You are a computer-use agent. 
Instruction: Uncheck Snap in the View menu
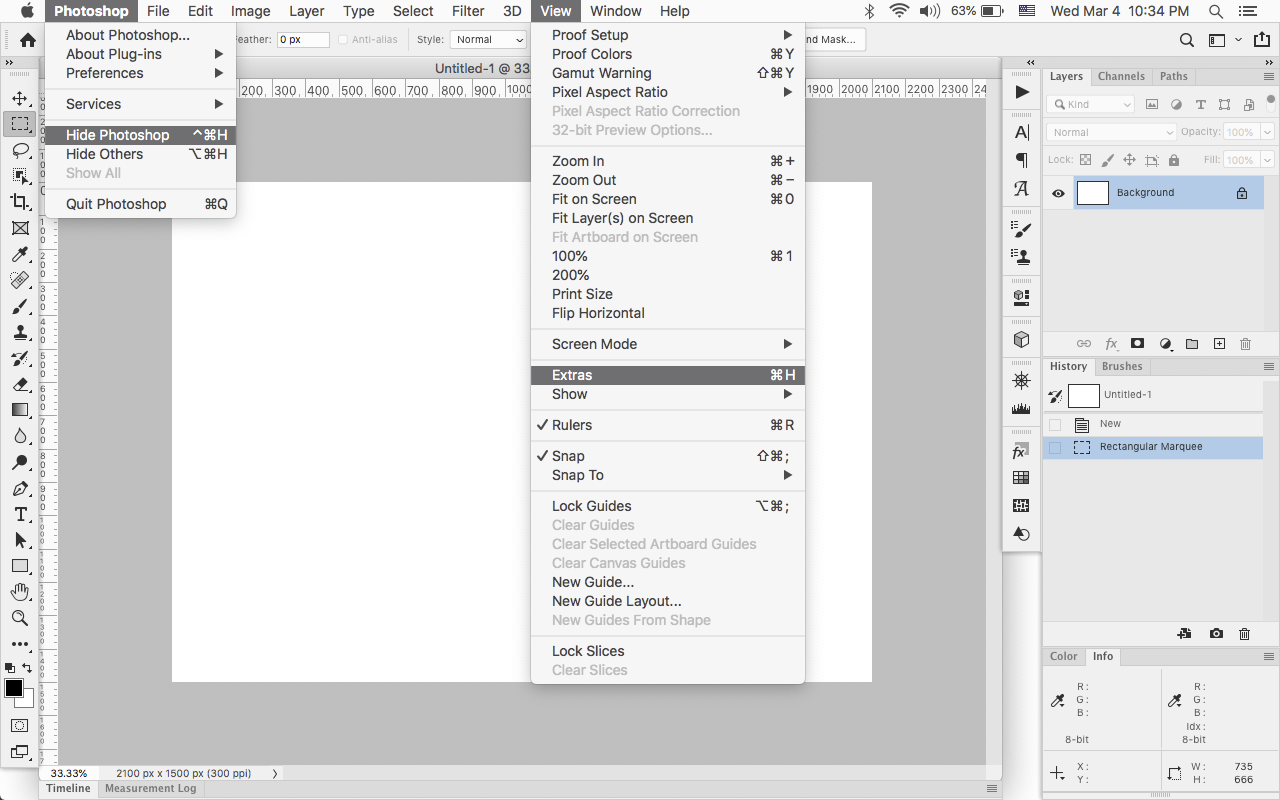coord(668,456)
